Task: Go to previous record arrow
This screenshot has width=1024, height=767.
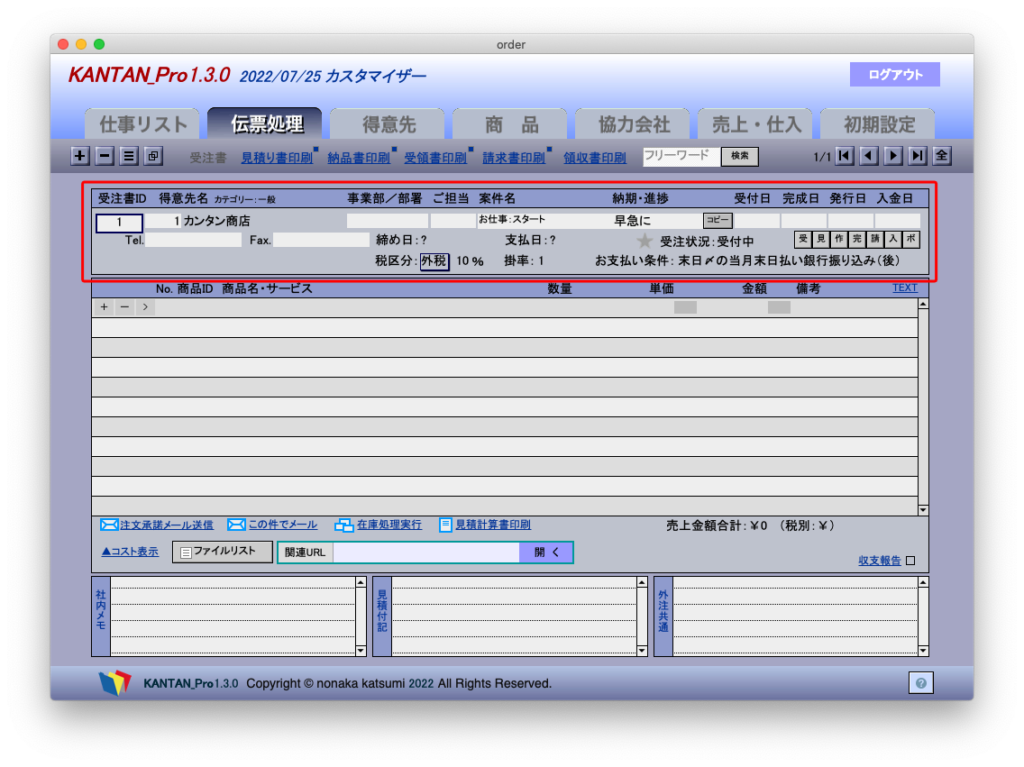Action: tap(869, 155)
